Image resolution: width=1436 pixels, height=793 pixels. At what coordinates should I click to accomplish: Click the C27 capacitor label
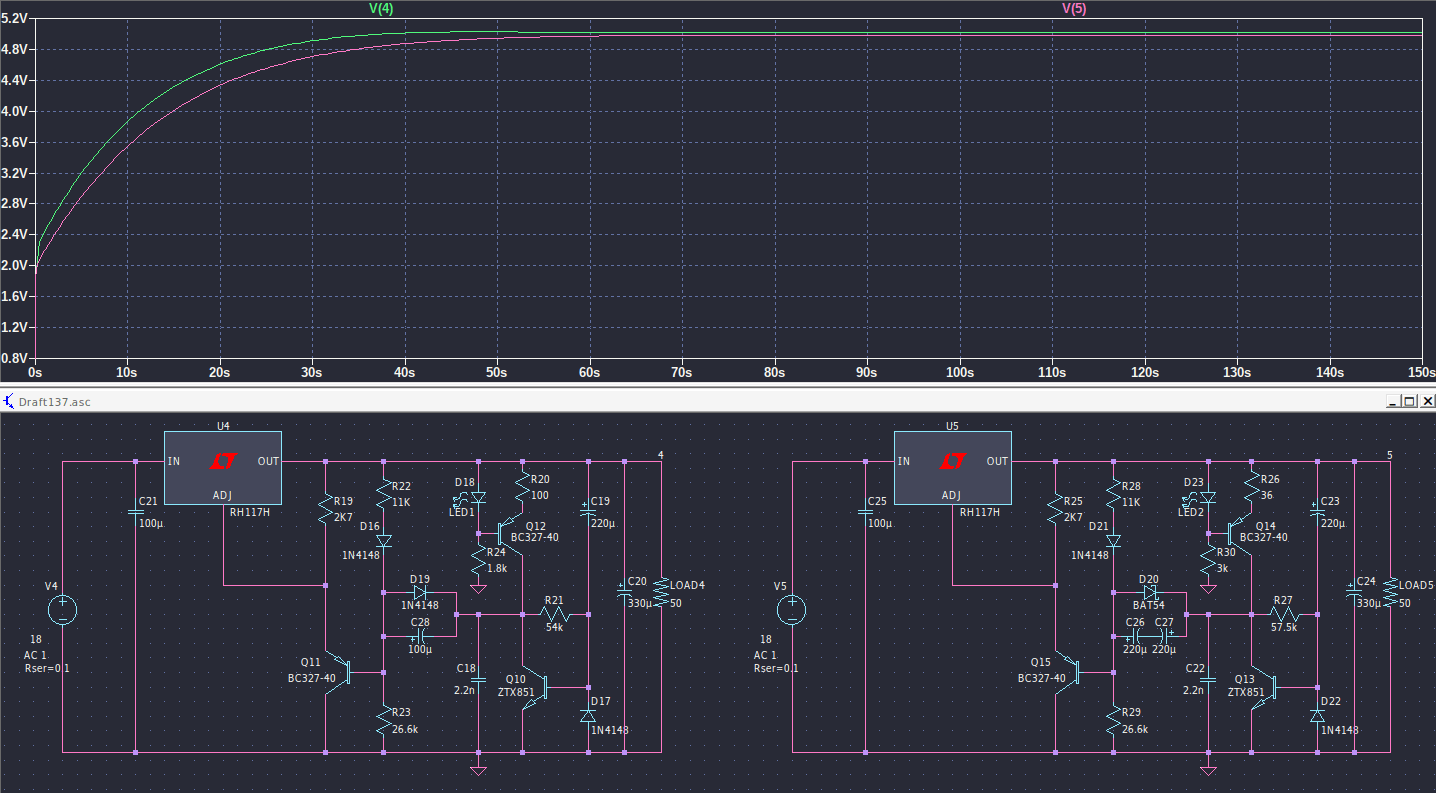[1164, 621]
